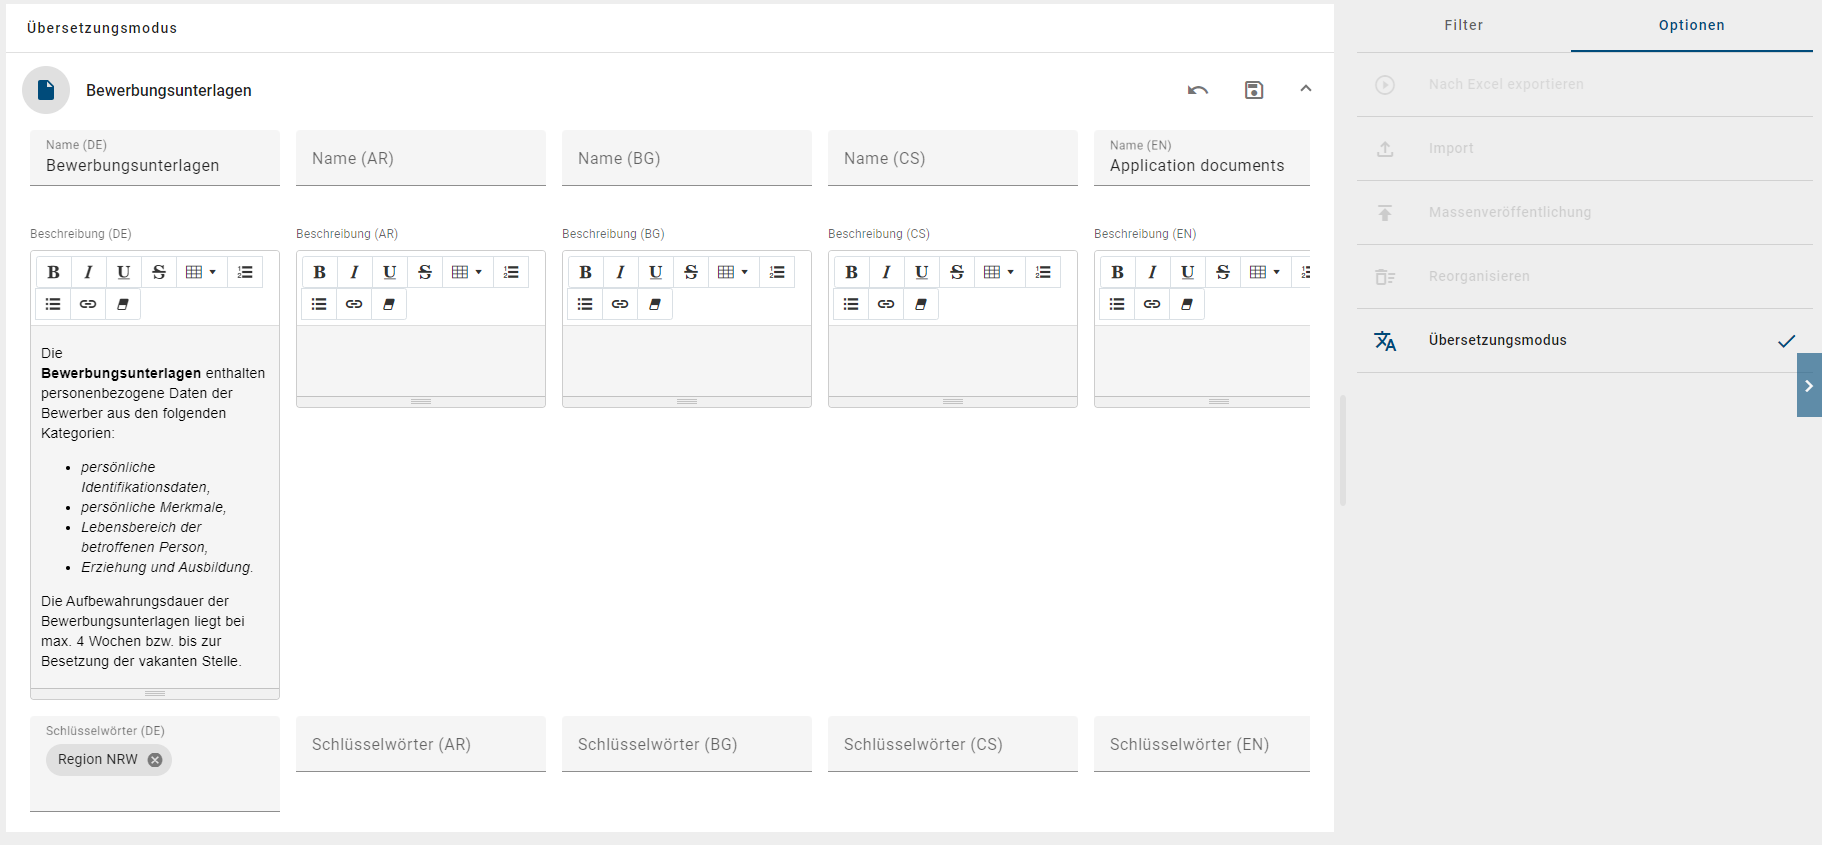
Task: Select the Optionen tab
Action: pos(1691,25)
